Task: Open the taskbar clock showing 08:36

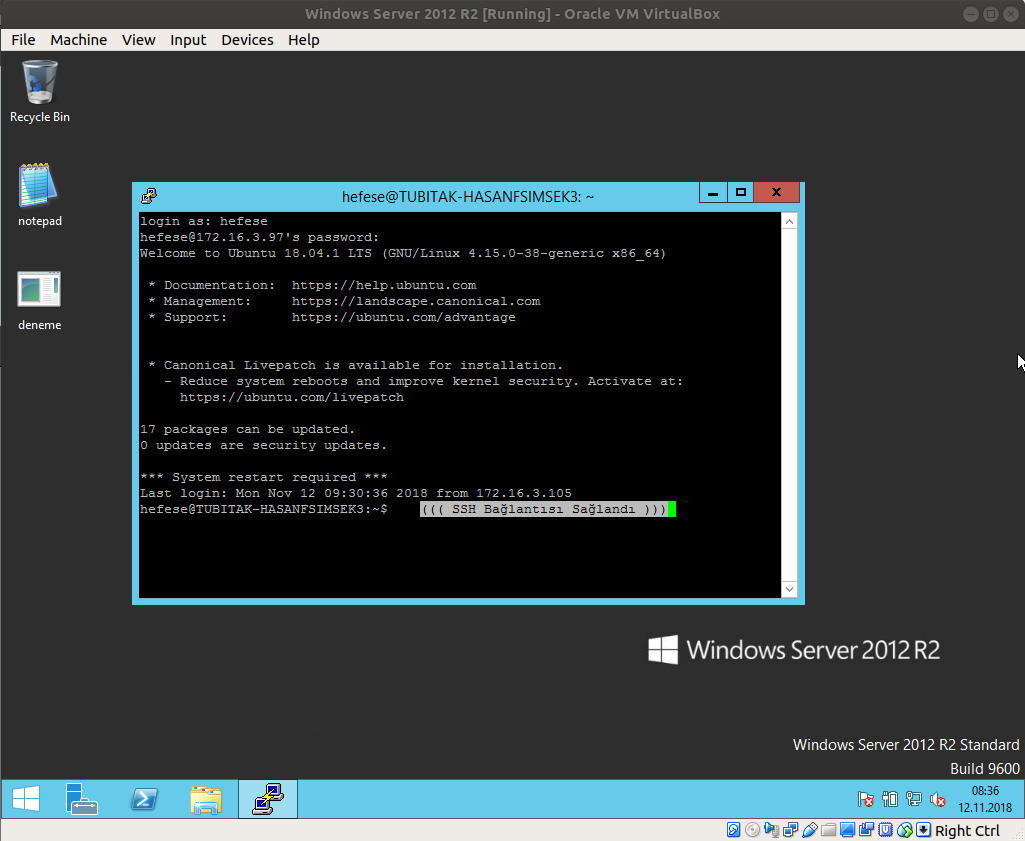Action: coord(984,799)
